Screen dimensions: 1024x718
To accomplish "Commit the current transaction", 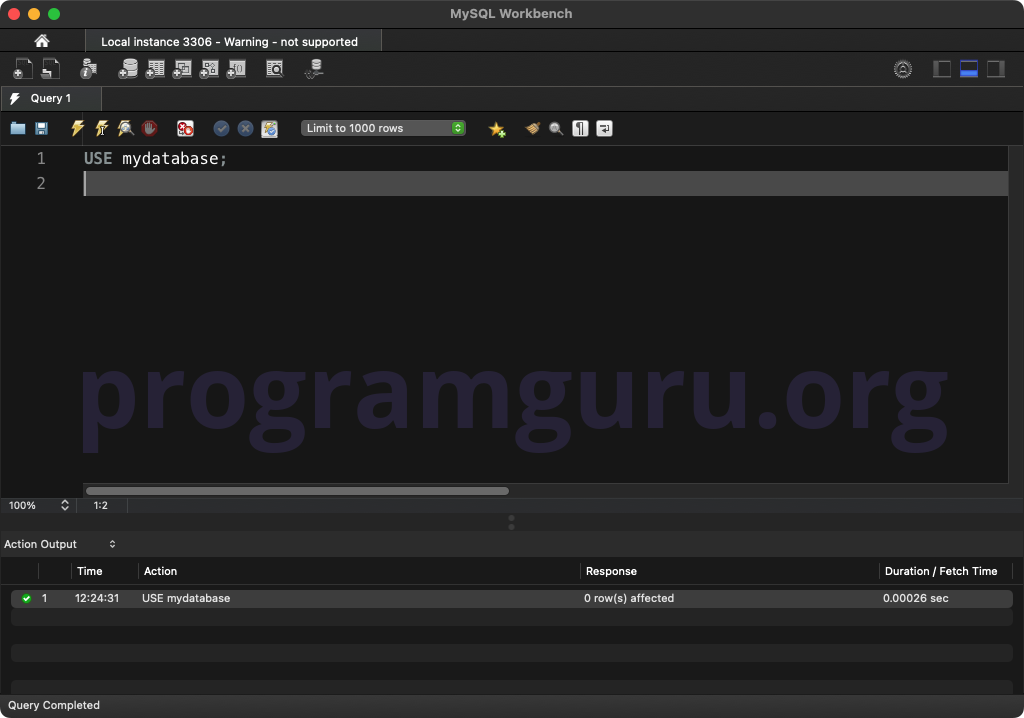I will pyautogui.click(x=221, y=128).
